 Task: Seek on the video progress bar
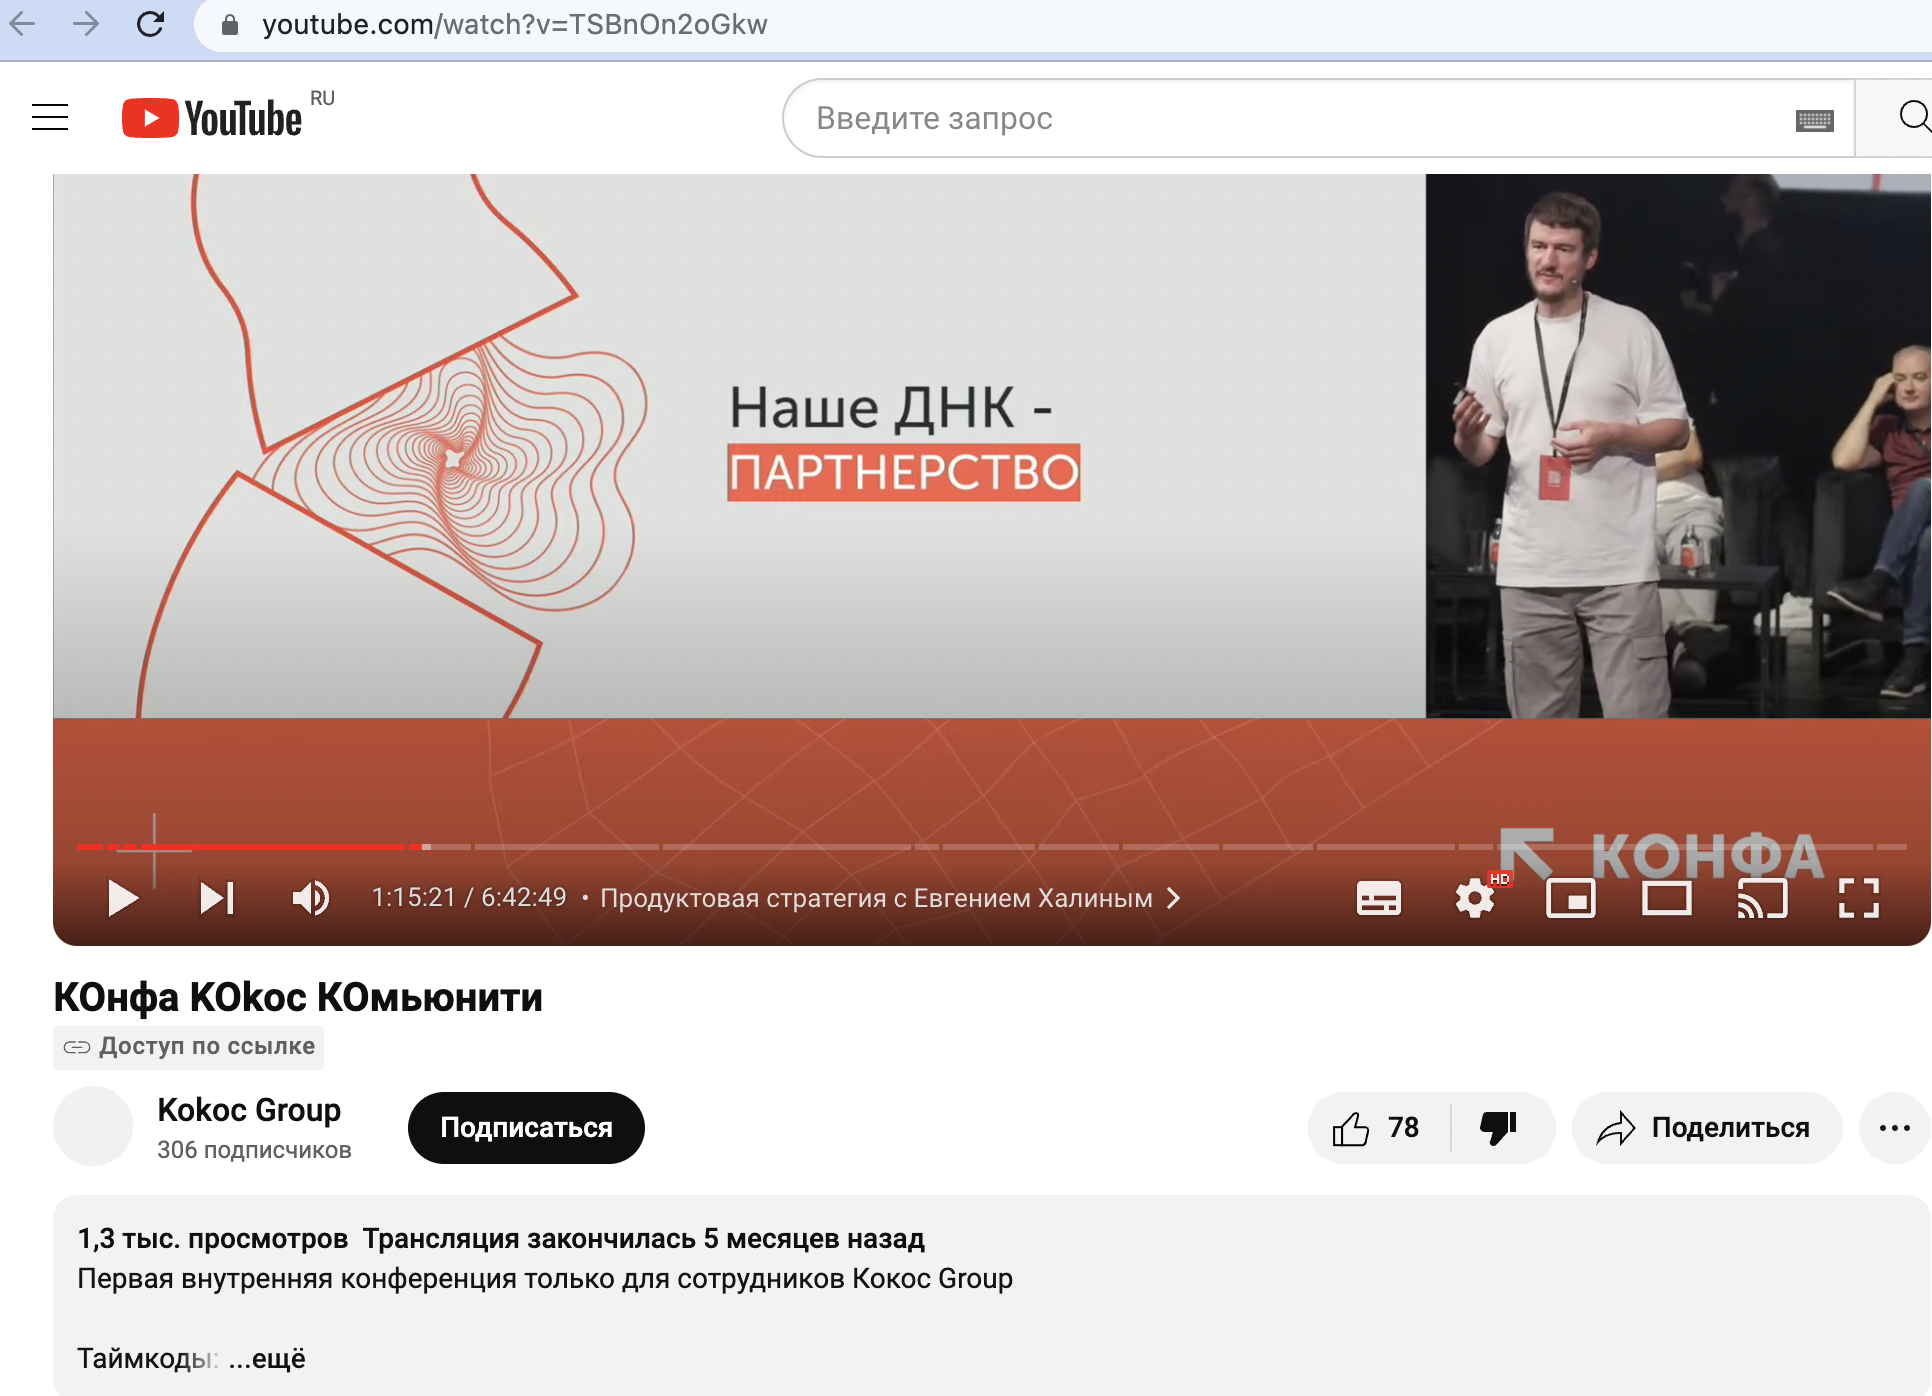click(x=900, y=847)
